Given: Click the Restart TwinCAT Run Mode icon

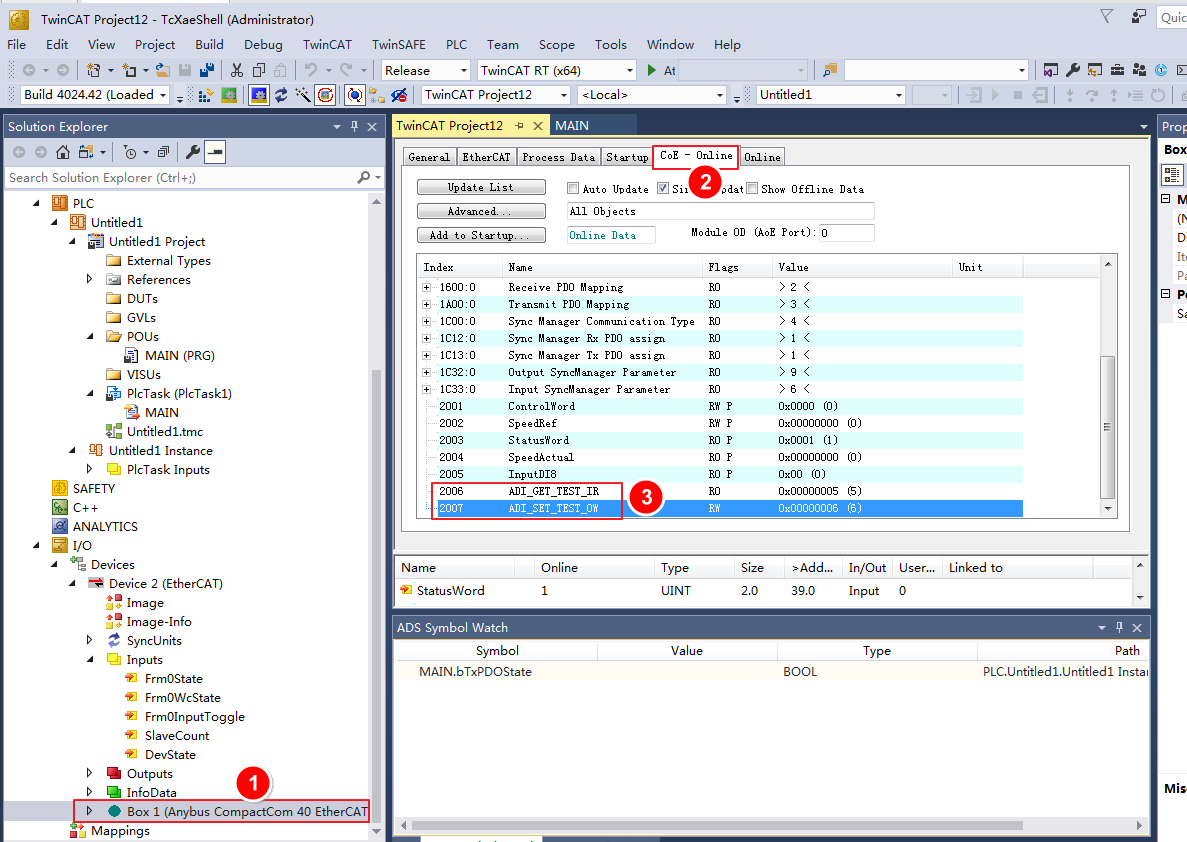Looking at the screenshot, I should tap(229, 95).
